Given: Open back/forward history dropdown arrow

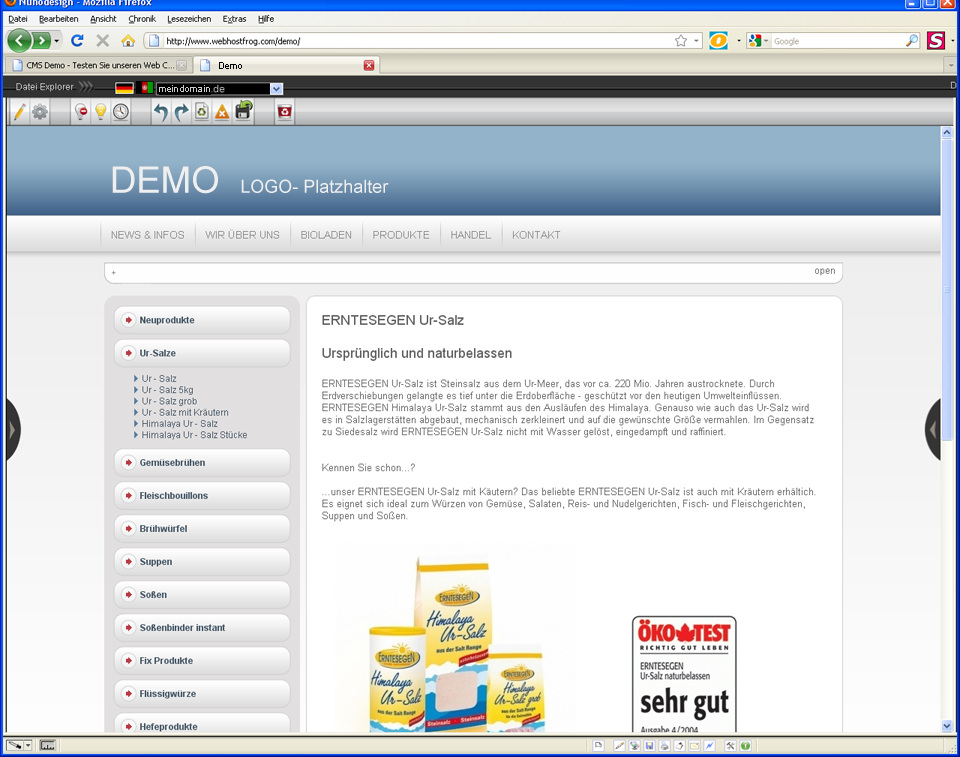Looking at the screenshot, I should pyautogui.click(x=56, y=41).
